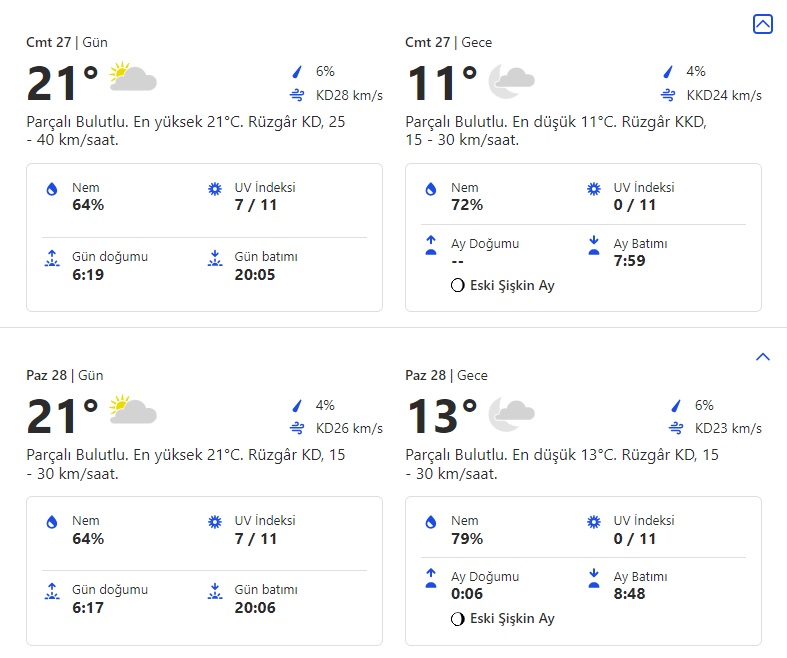Click raindrop icon beside 6% on Cmt 27 Gün

coord(296,72)
